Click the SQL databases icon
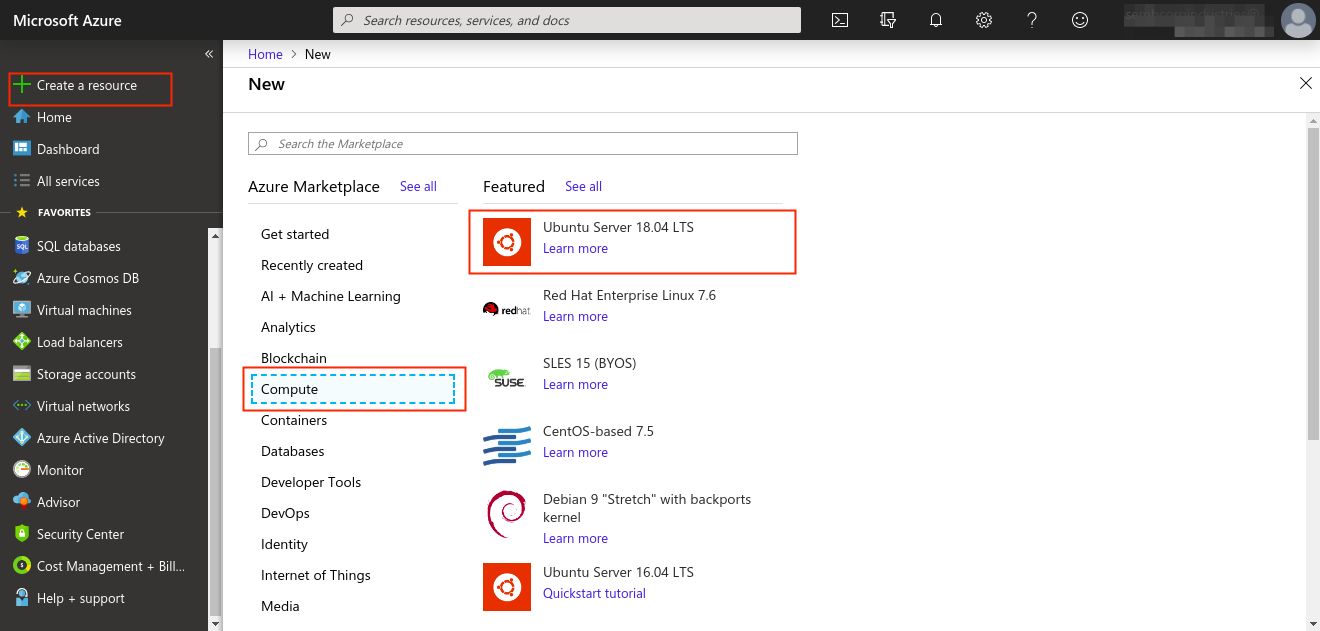Screen dimensions: 1320x631 22,246
